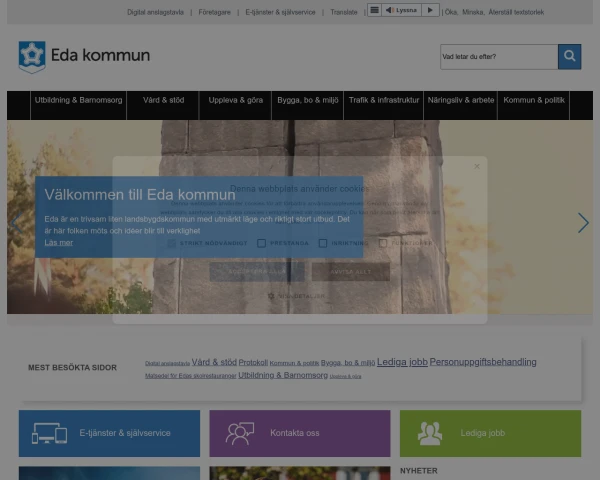Click the Eda kommun shield logo

pos(32,57)
